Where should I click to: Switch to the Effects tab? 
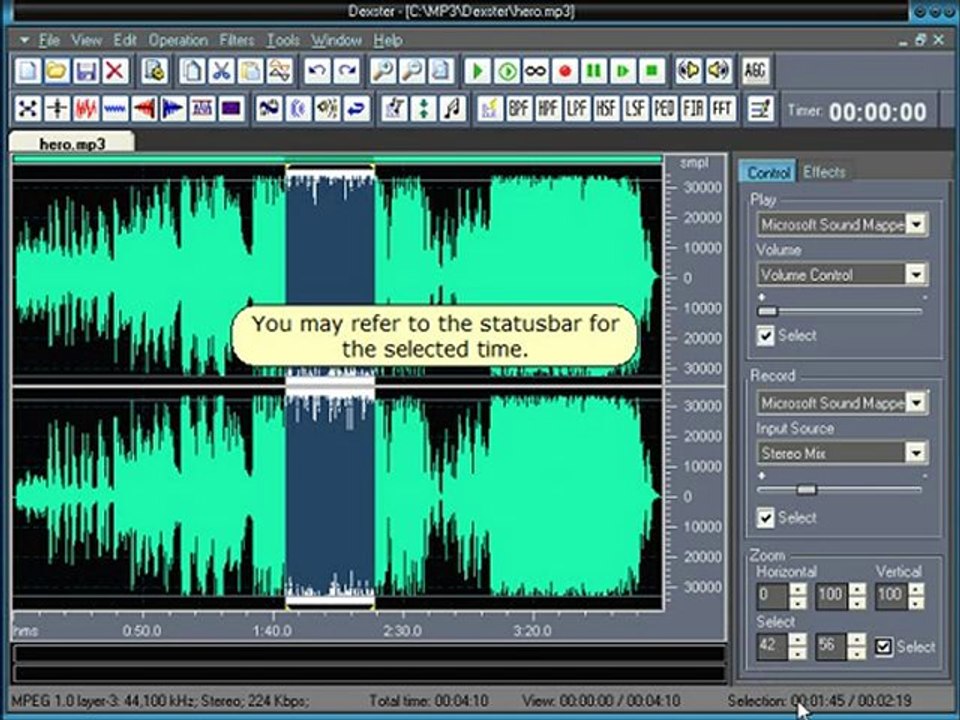point(824,172)
